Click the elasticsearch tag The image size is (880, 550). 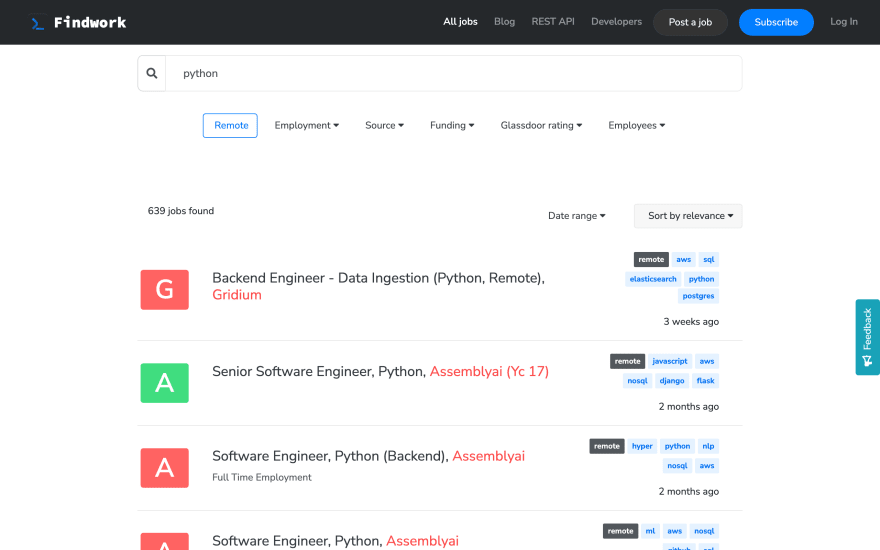click(653, 279)
